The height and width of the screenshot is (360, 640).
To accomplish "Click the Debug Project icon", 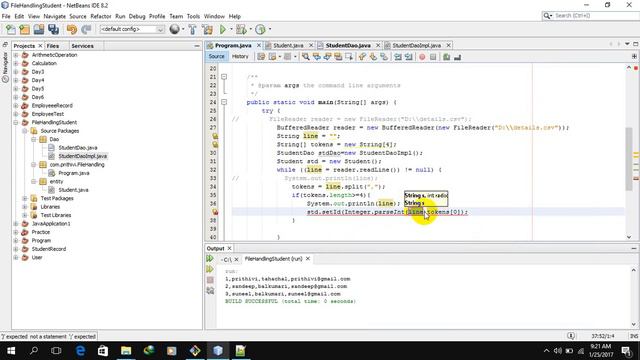I will [x=241, y=29].
